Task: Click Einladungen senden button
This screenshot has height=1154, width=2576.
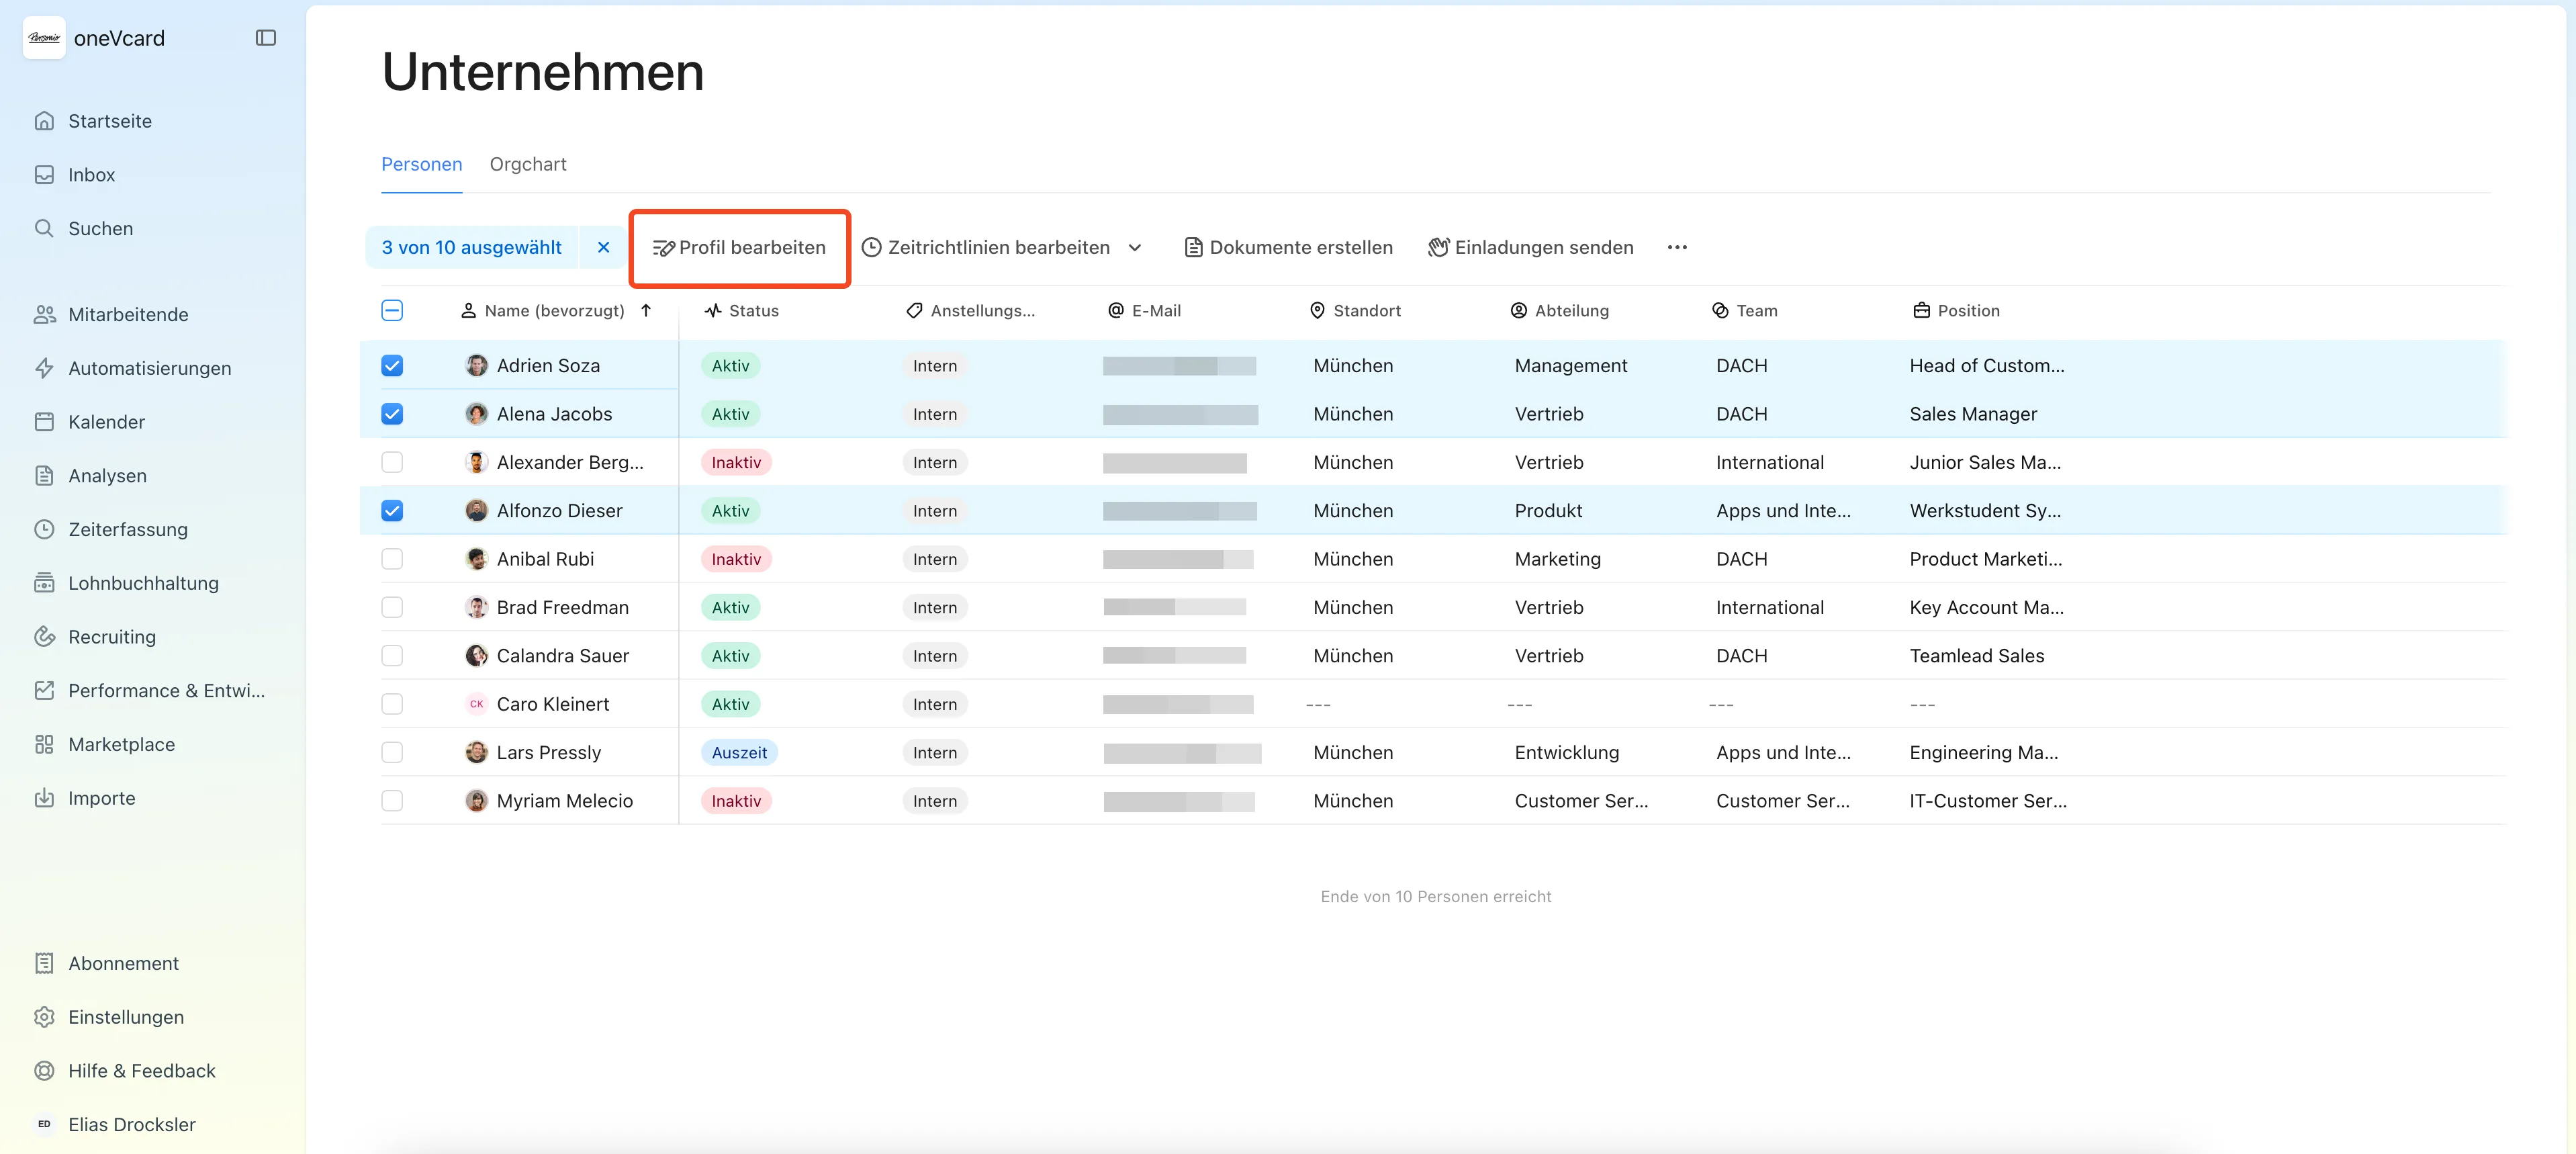Action: (x=1532, y=247)
